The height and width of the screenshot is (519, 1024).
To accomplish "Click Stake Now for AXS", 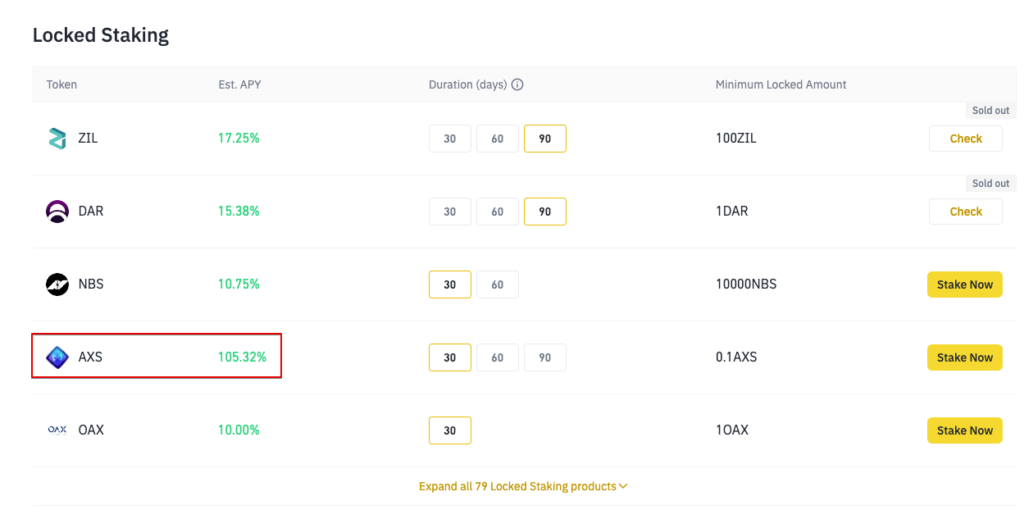I will click(965, 358).
